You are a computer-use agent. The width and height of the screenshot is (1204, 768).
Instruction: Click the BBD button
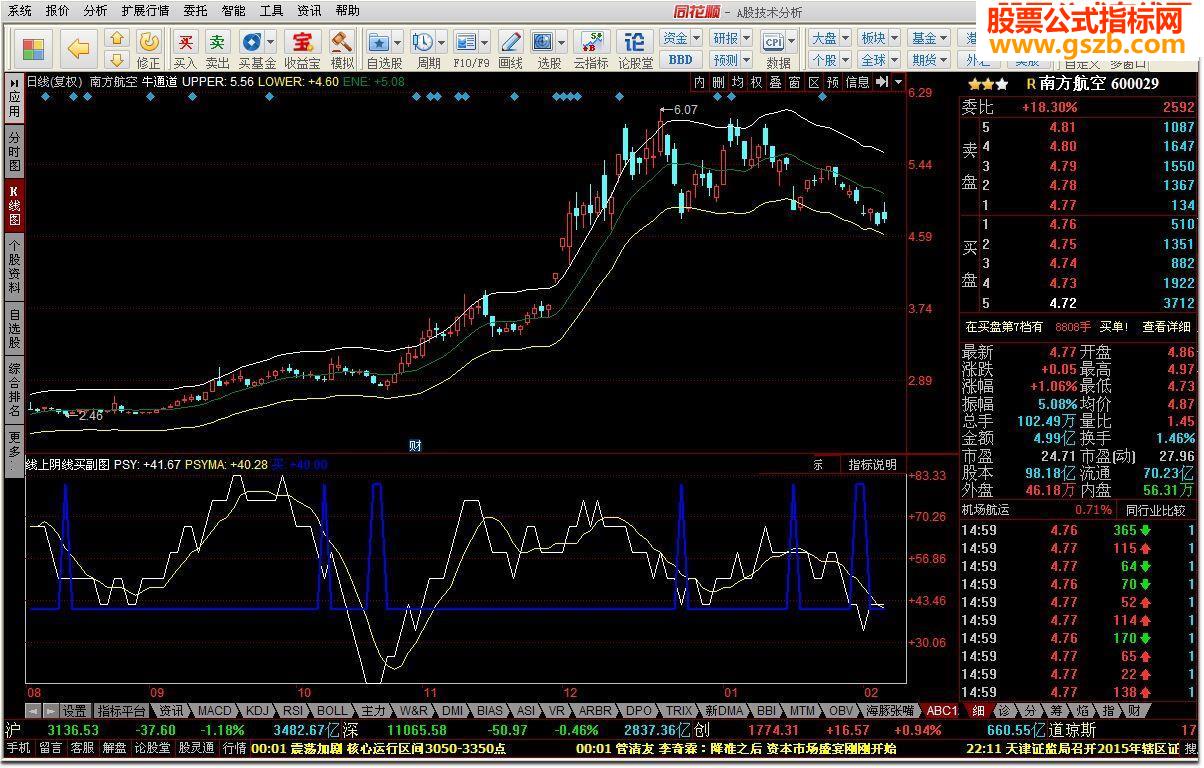[x=681, y=59]
